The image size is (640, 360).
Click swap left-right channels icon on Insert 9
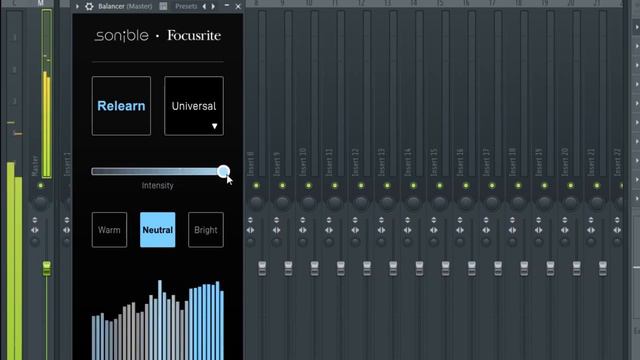[276, 230]
